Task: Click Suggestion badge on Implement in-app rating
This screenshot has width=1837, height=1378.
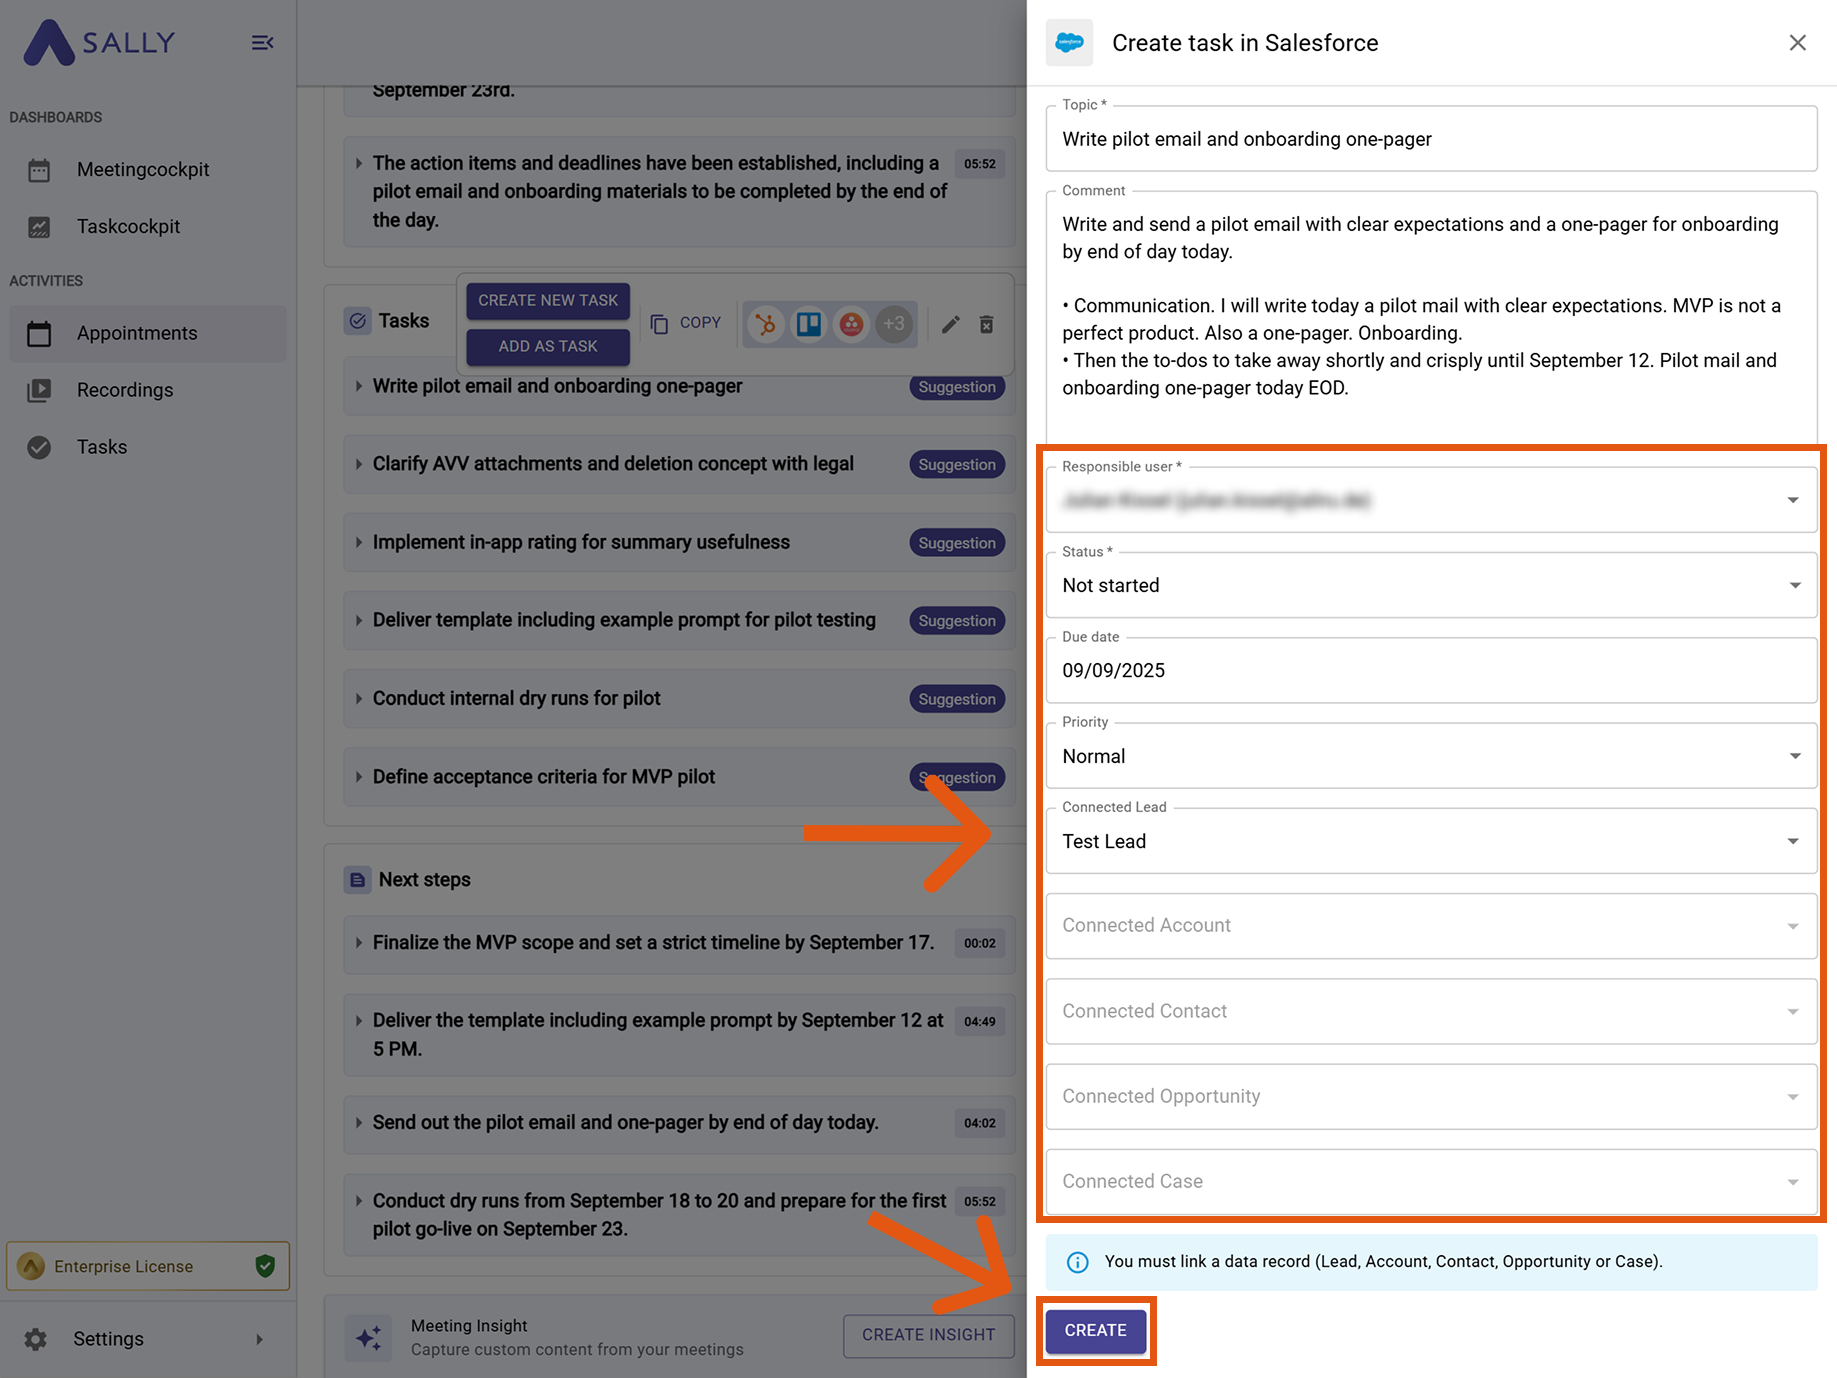Action: point(957,543)
